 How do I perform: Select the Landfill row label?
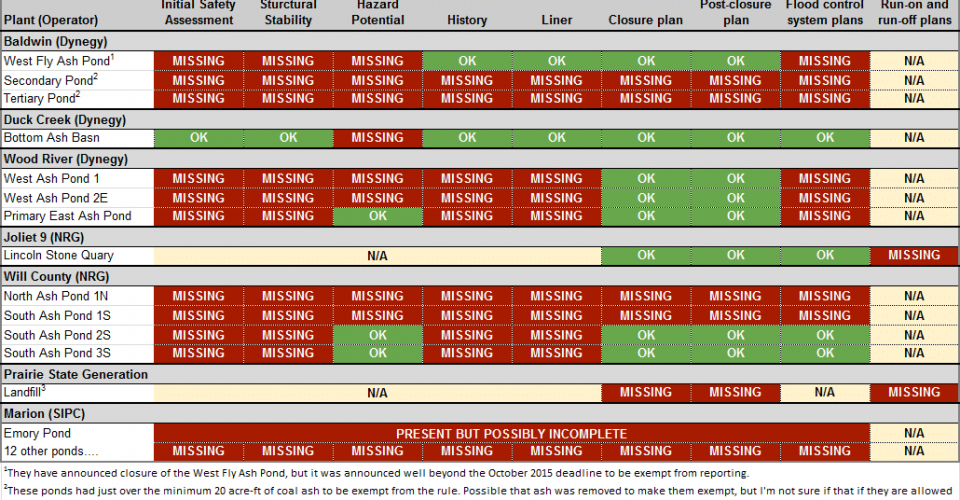[24, 392]
